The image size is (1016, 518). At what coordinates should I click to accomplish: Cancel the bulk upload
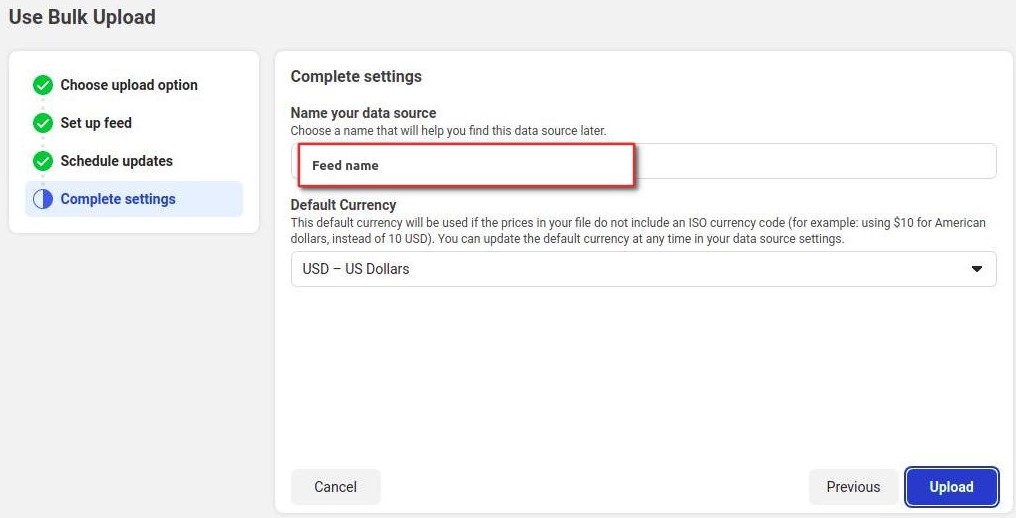click(336, 487)
